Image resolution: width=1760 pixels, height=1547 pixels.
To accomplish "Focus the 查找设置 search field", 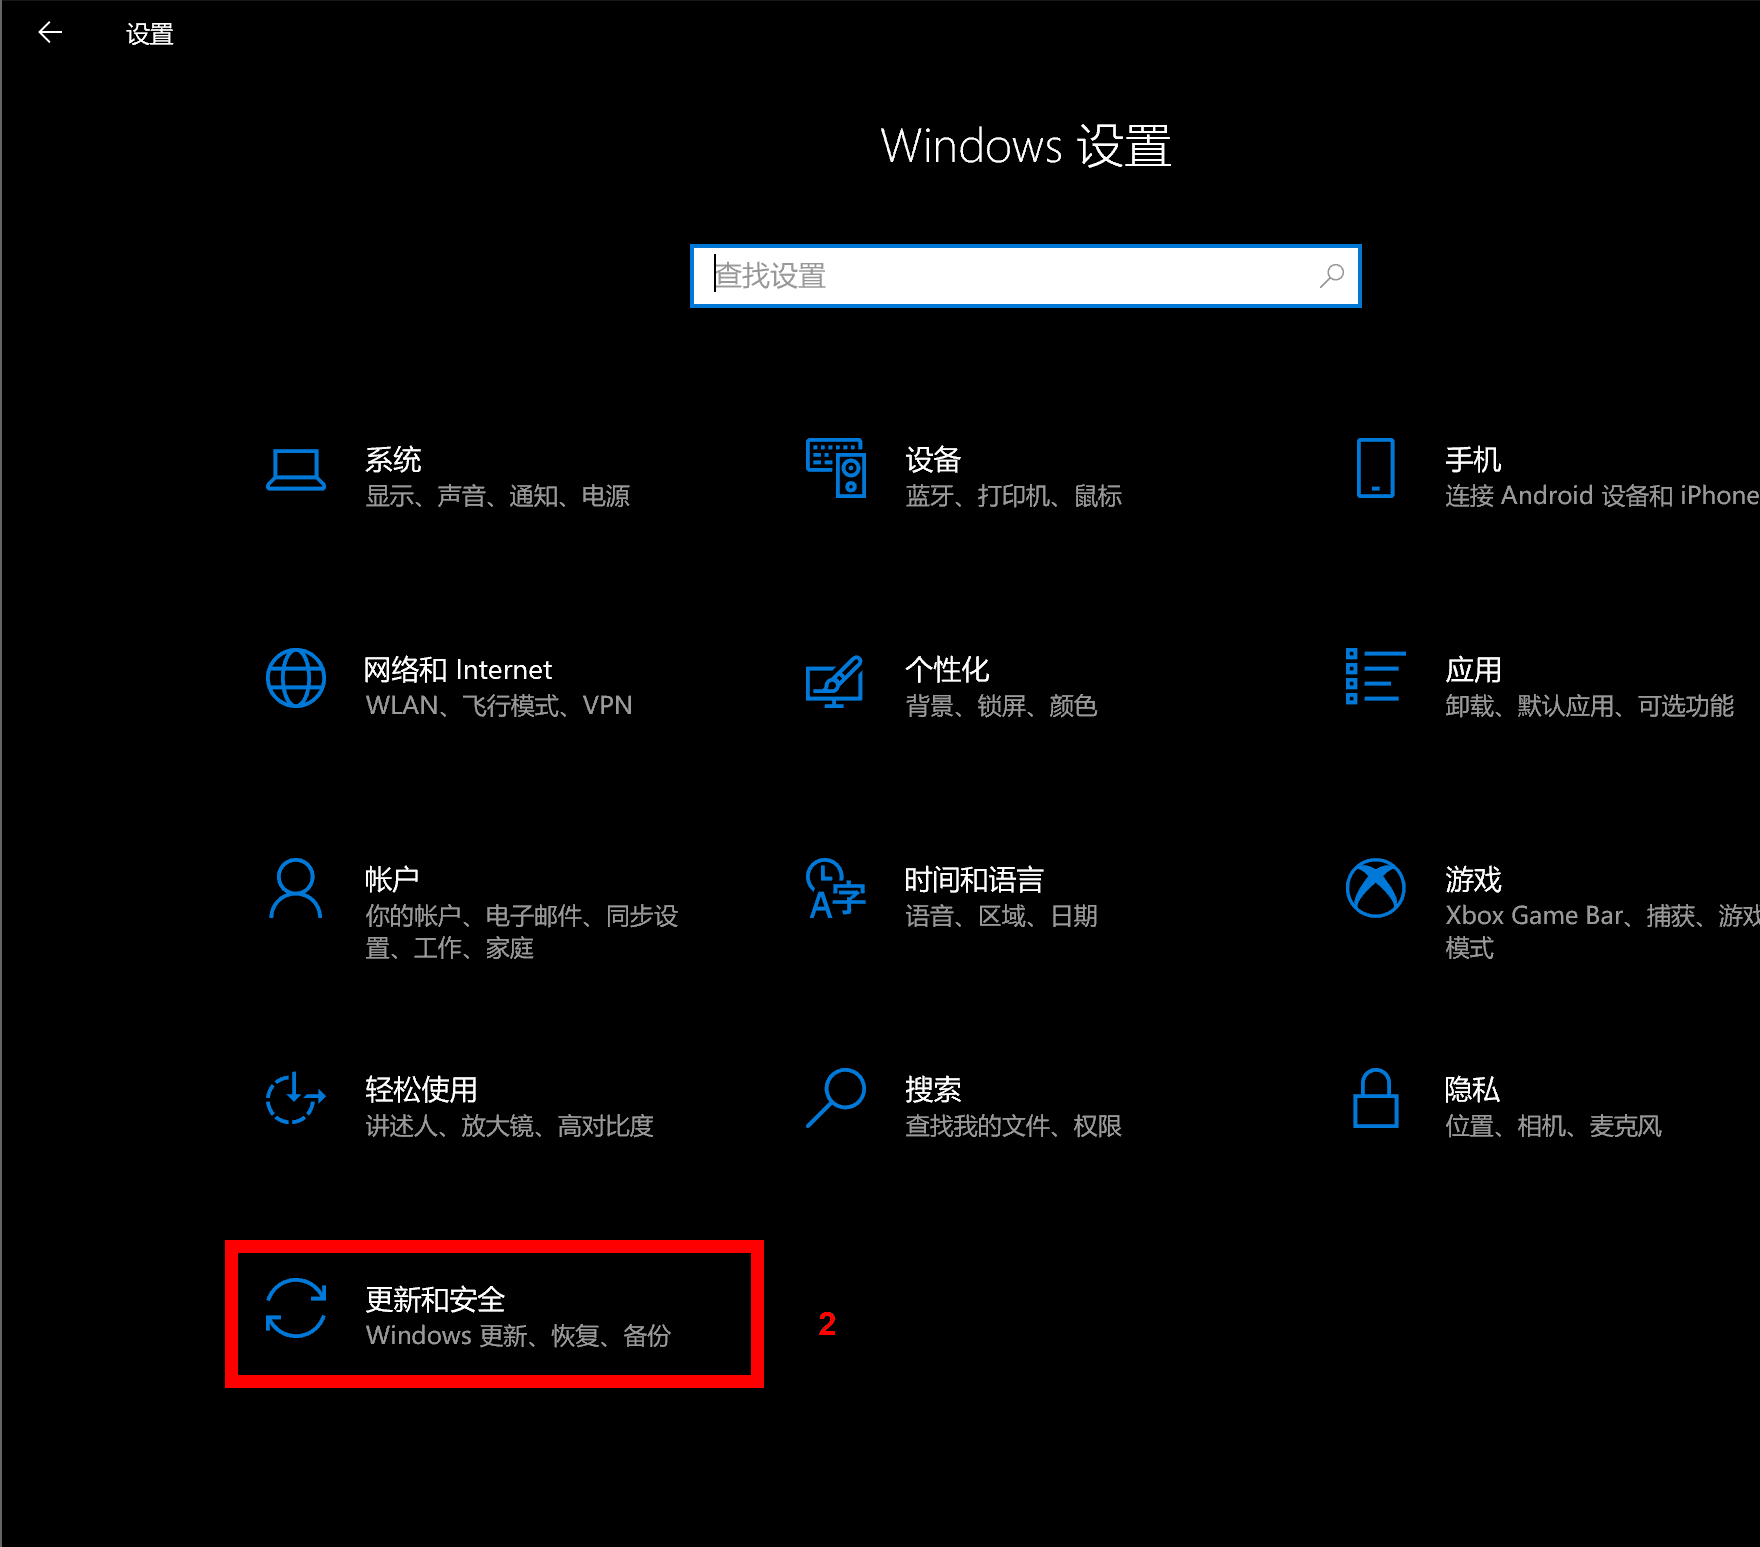I will coord(1026,276).
